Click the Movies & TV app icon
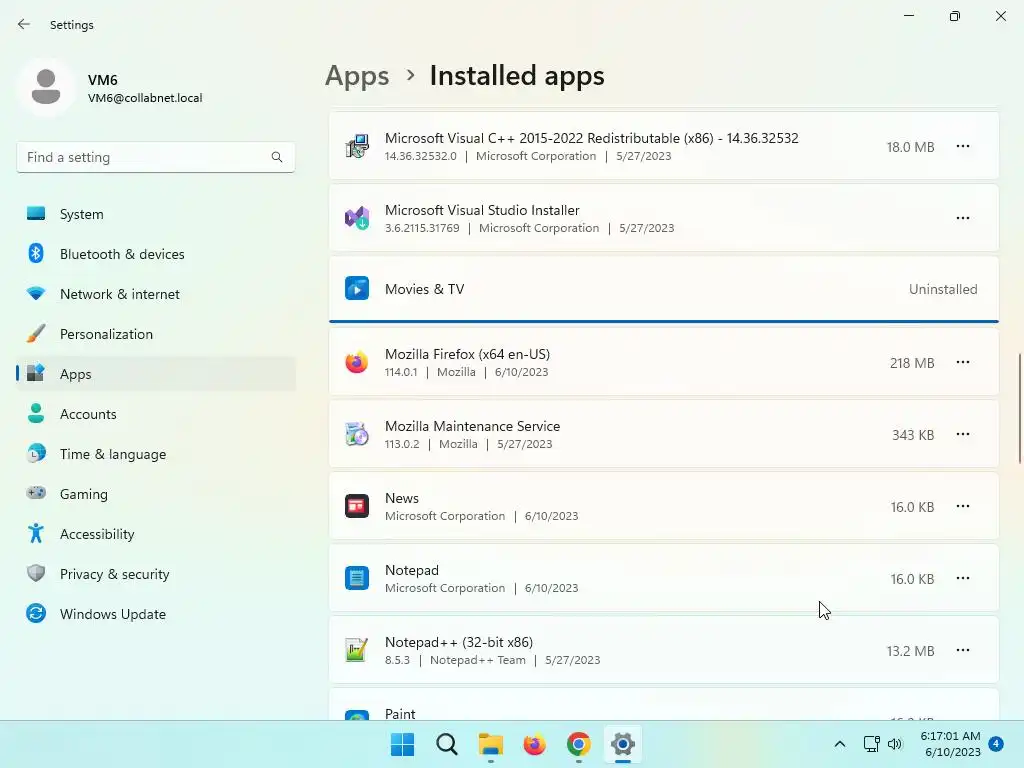1024x768 pixels. [357, 289]
